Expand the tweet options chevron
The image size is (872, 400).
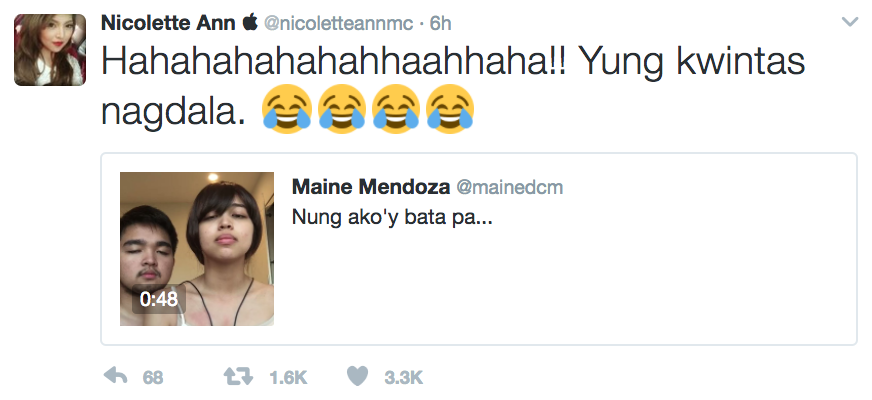850,21
